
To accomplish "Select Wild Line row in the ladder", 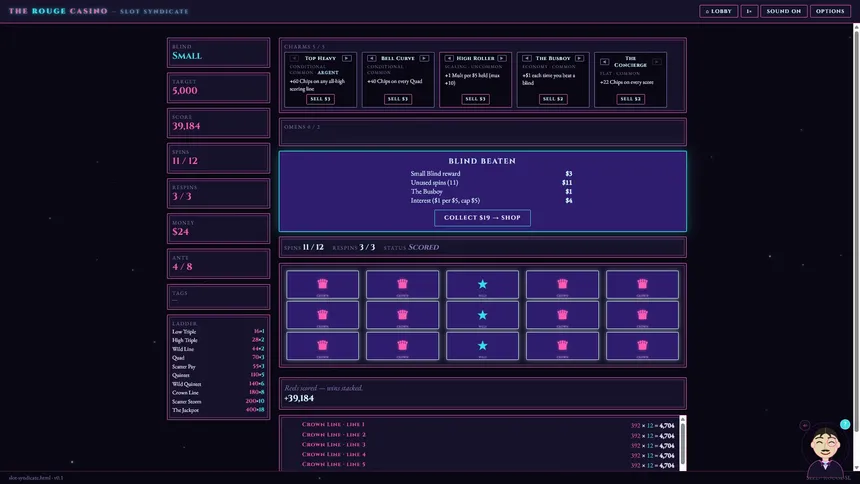I will click(x=218, y=349).
